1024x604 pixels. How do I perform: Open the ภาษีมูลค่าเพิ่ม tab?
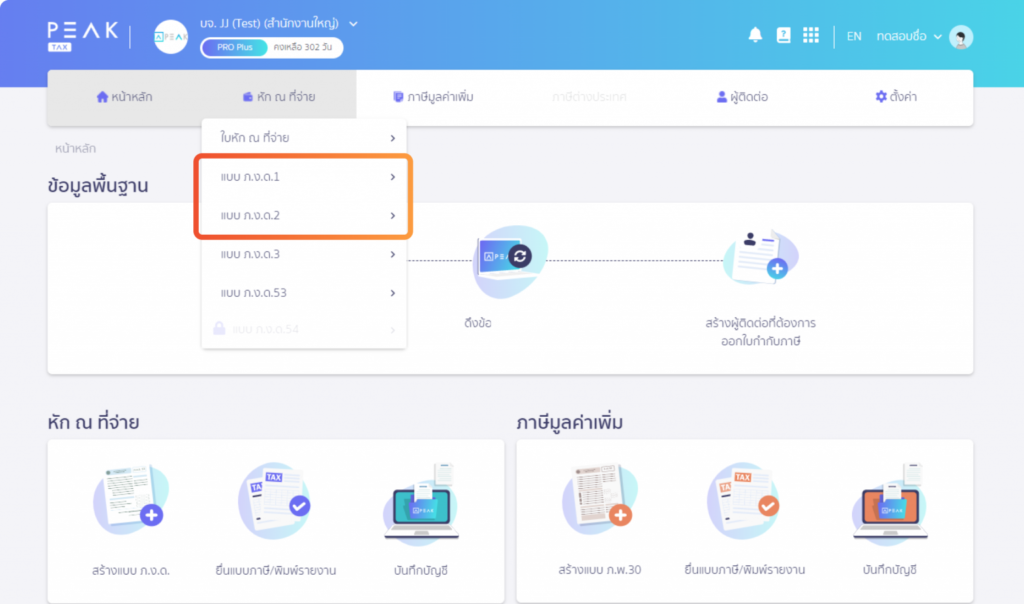(433, 97)
